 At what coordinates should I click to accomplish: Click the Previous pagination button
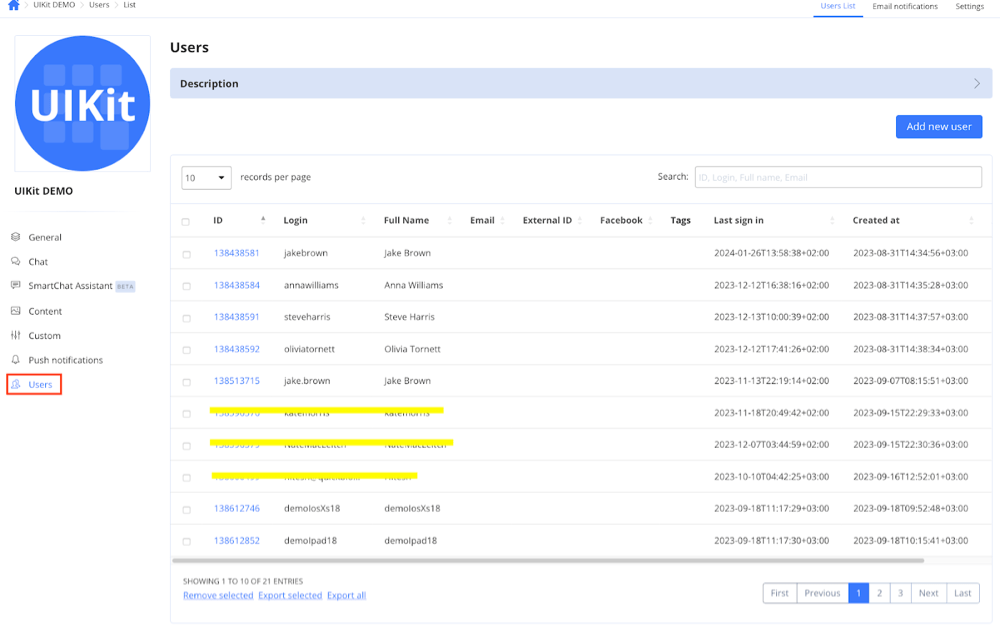(x=822, y=593)
